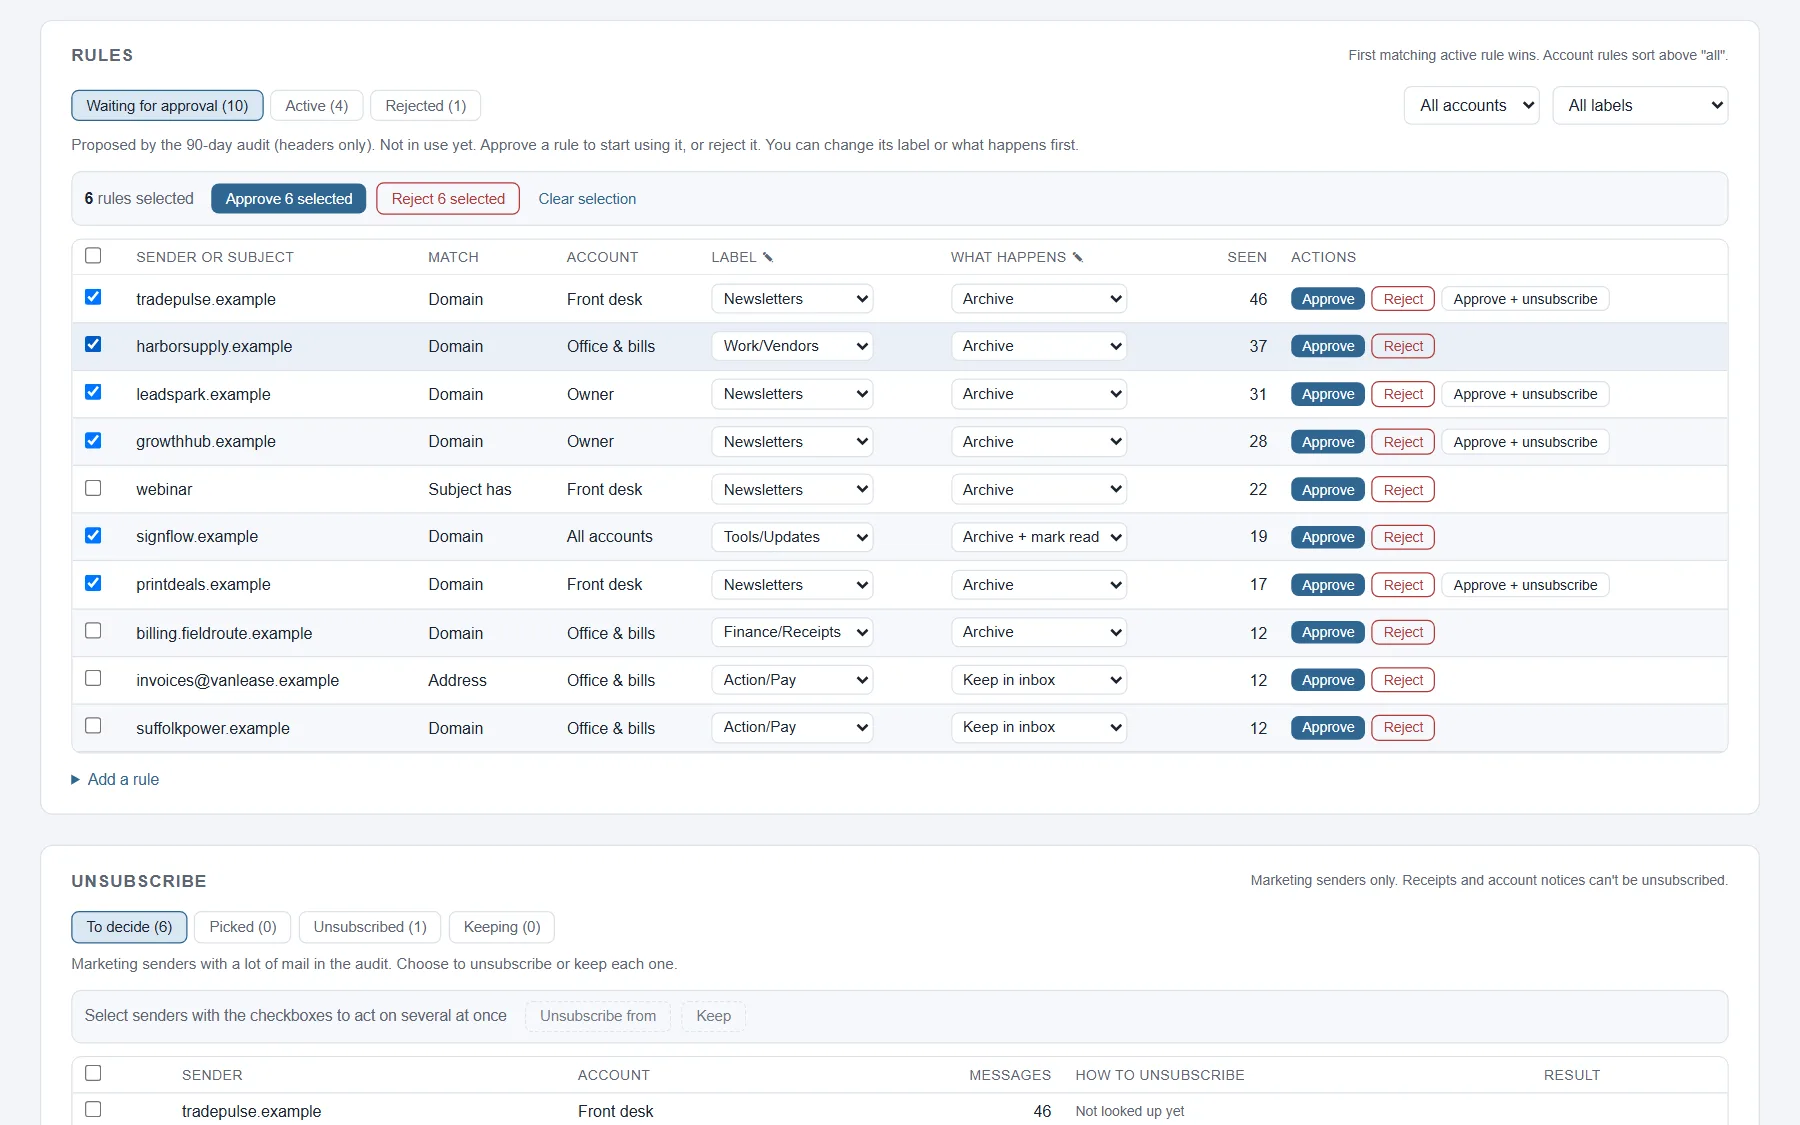Approve the invoices@vanlease.example rule
Viewport: 1800px width, 1125px height.
[1328, 680]
